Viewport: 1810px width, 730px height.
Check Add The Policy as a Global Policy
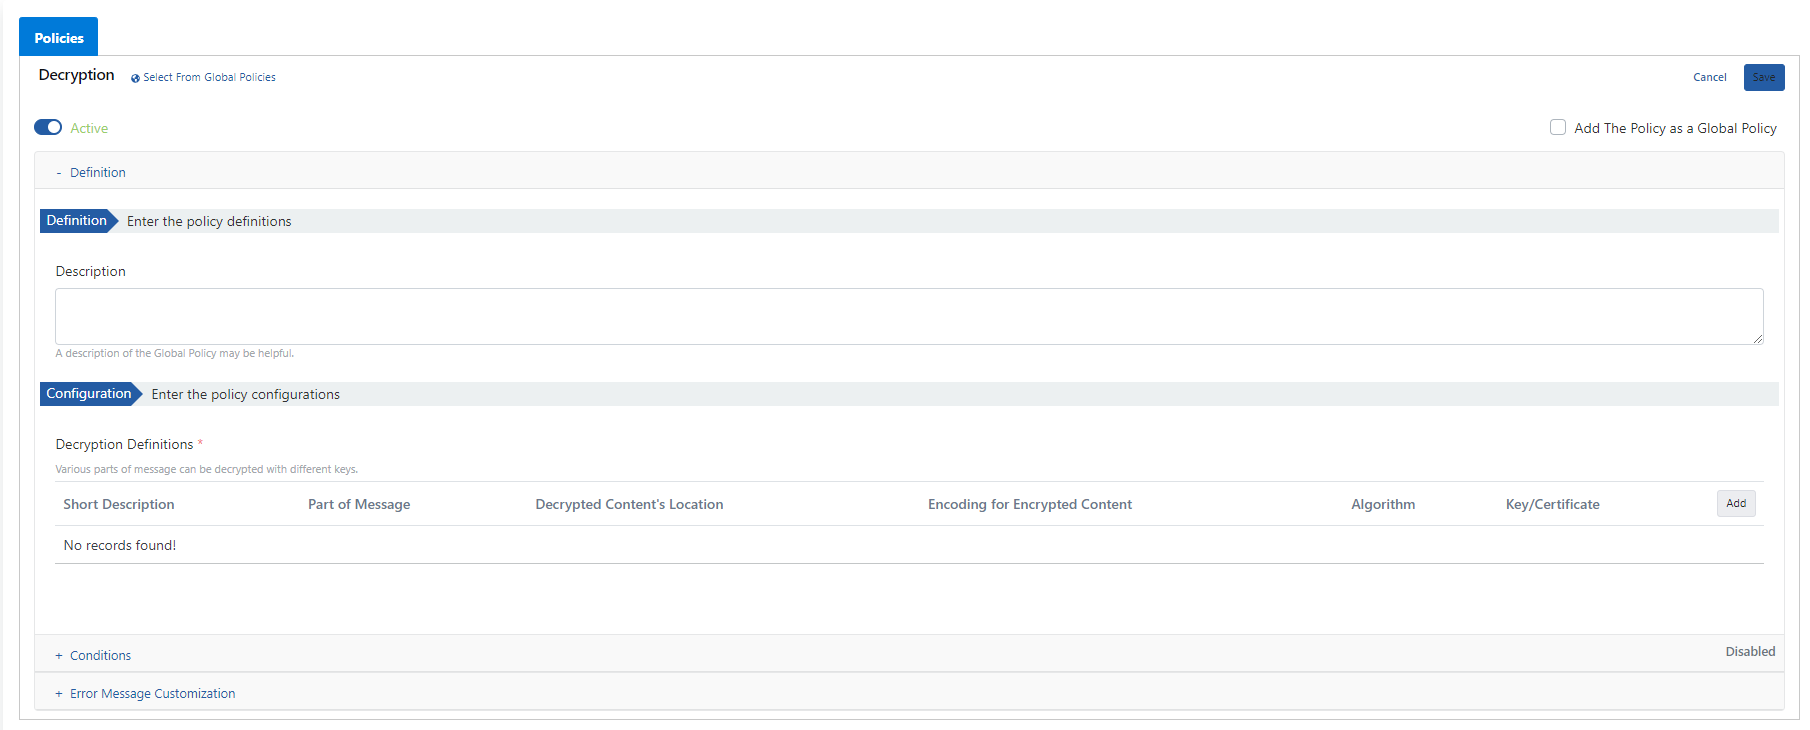pyautogui.click(x=1557, y=128)
